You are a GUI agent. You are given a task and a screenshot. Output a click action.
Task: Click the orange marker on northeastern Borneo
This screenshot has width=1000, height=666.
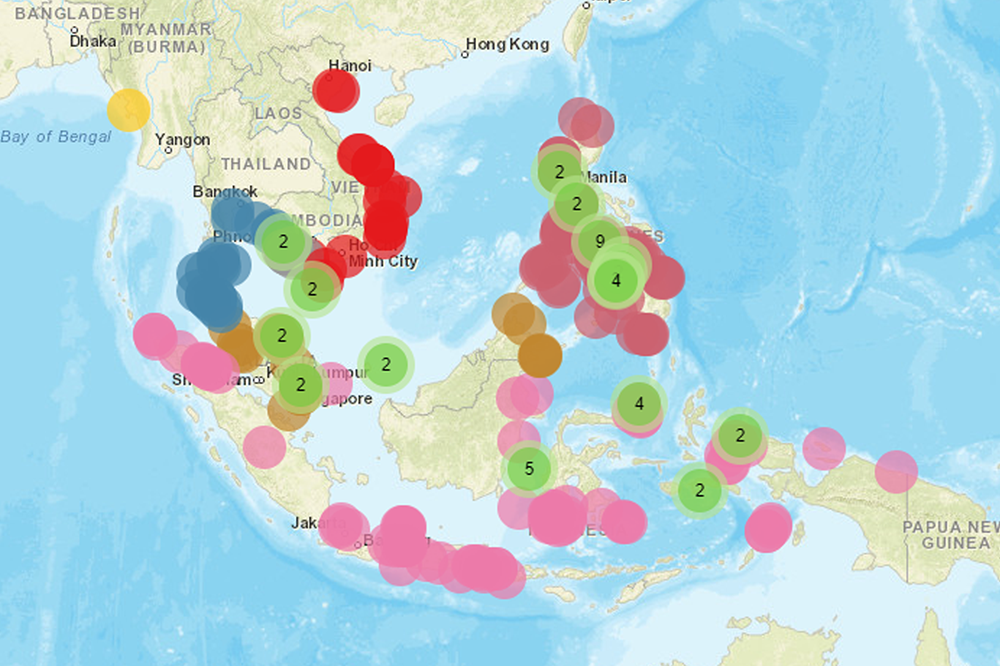click(540, 354)
